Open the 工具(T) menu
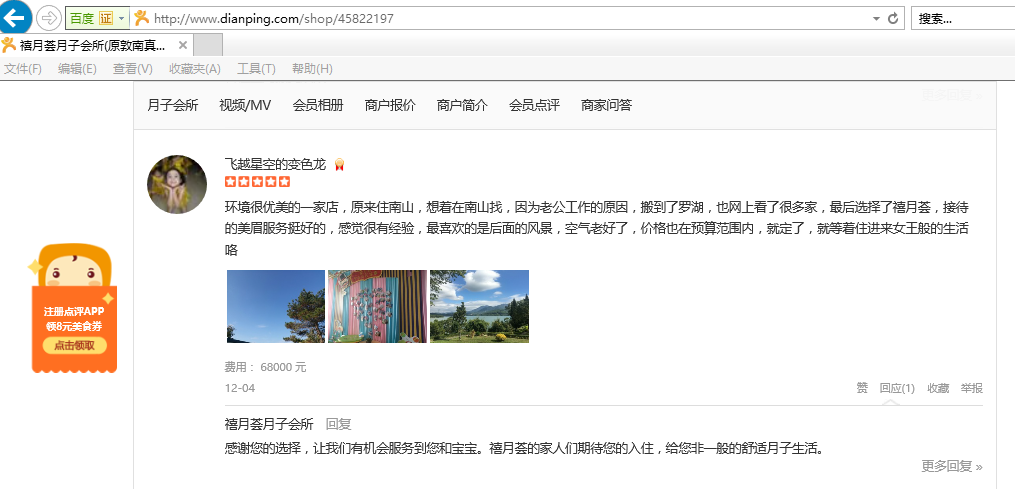1015x489 pixels. (x=256, y=68)
